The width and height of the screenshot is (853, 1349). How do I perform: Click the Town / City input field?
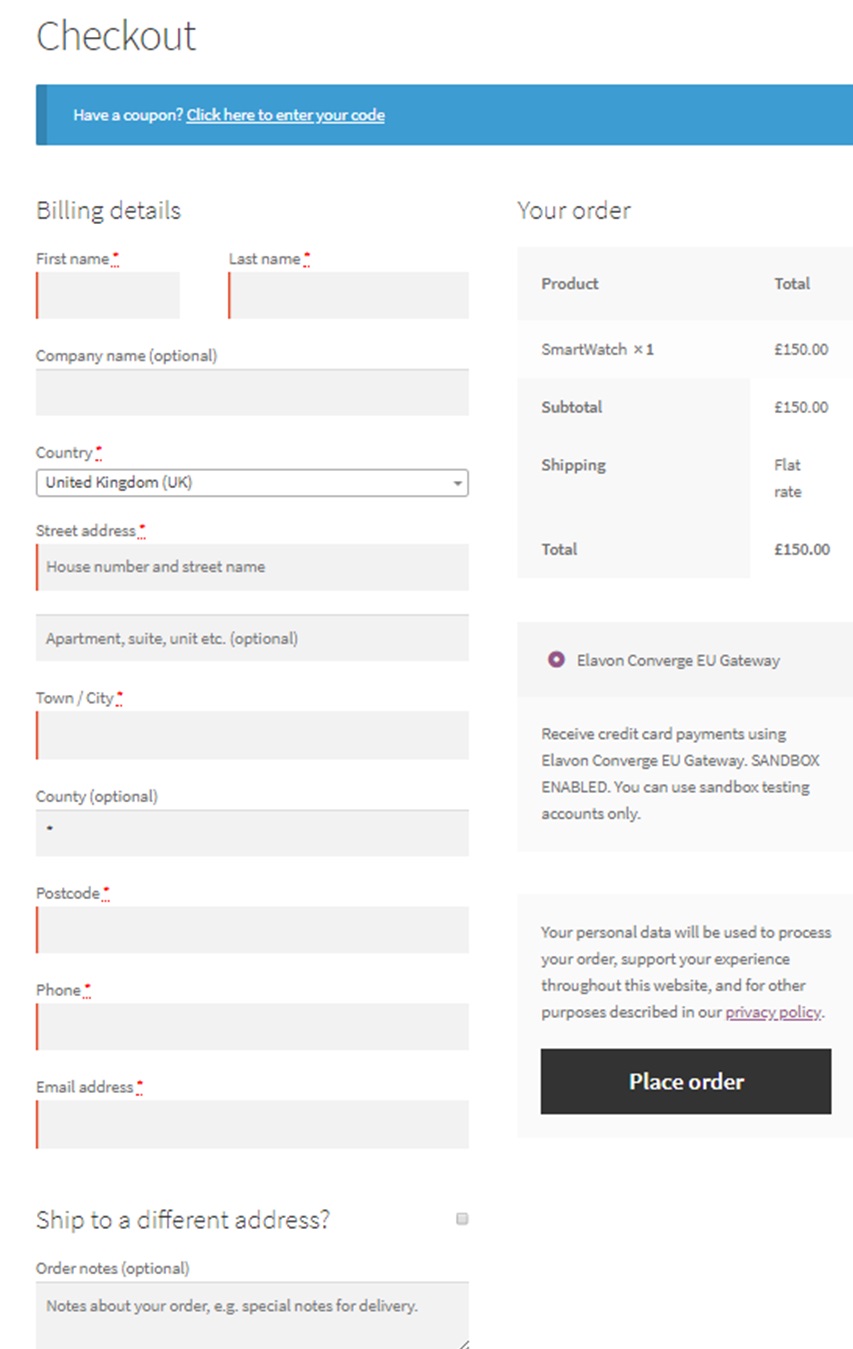(x=252, y=734)
